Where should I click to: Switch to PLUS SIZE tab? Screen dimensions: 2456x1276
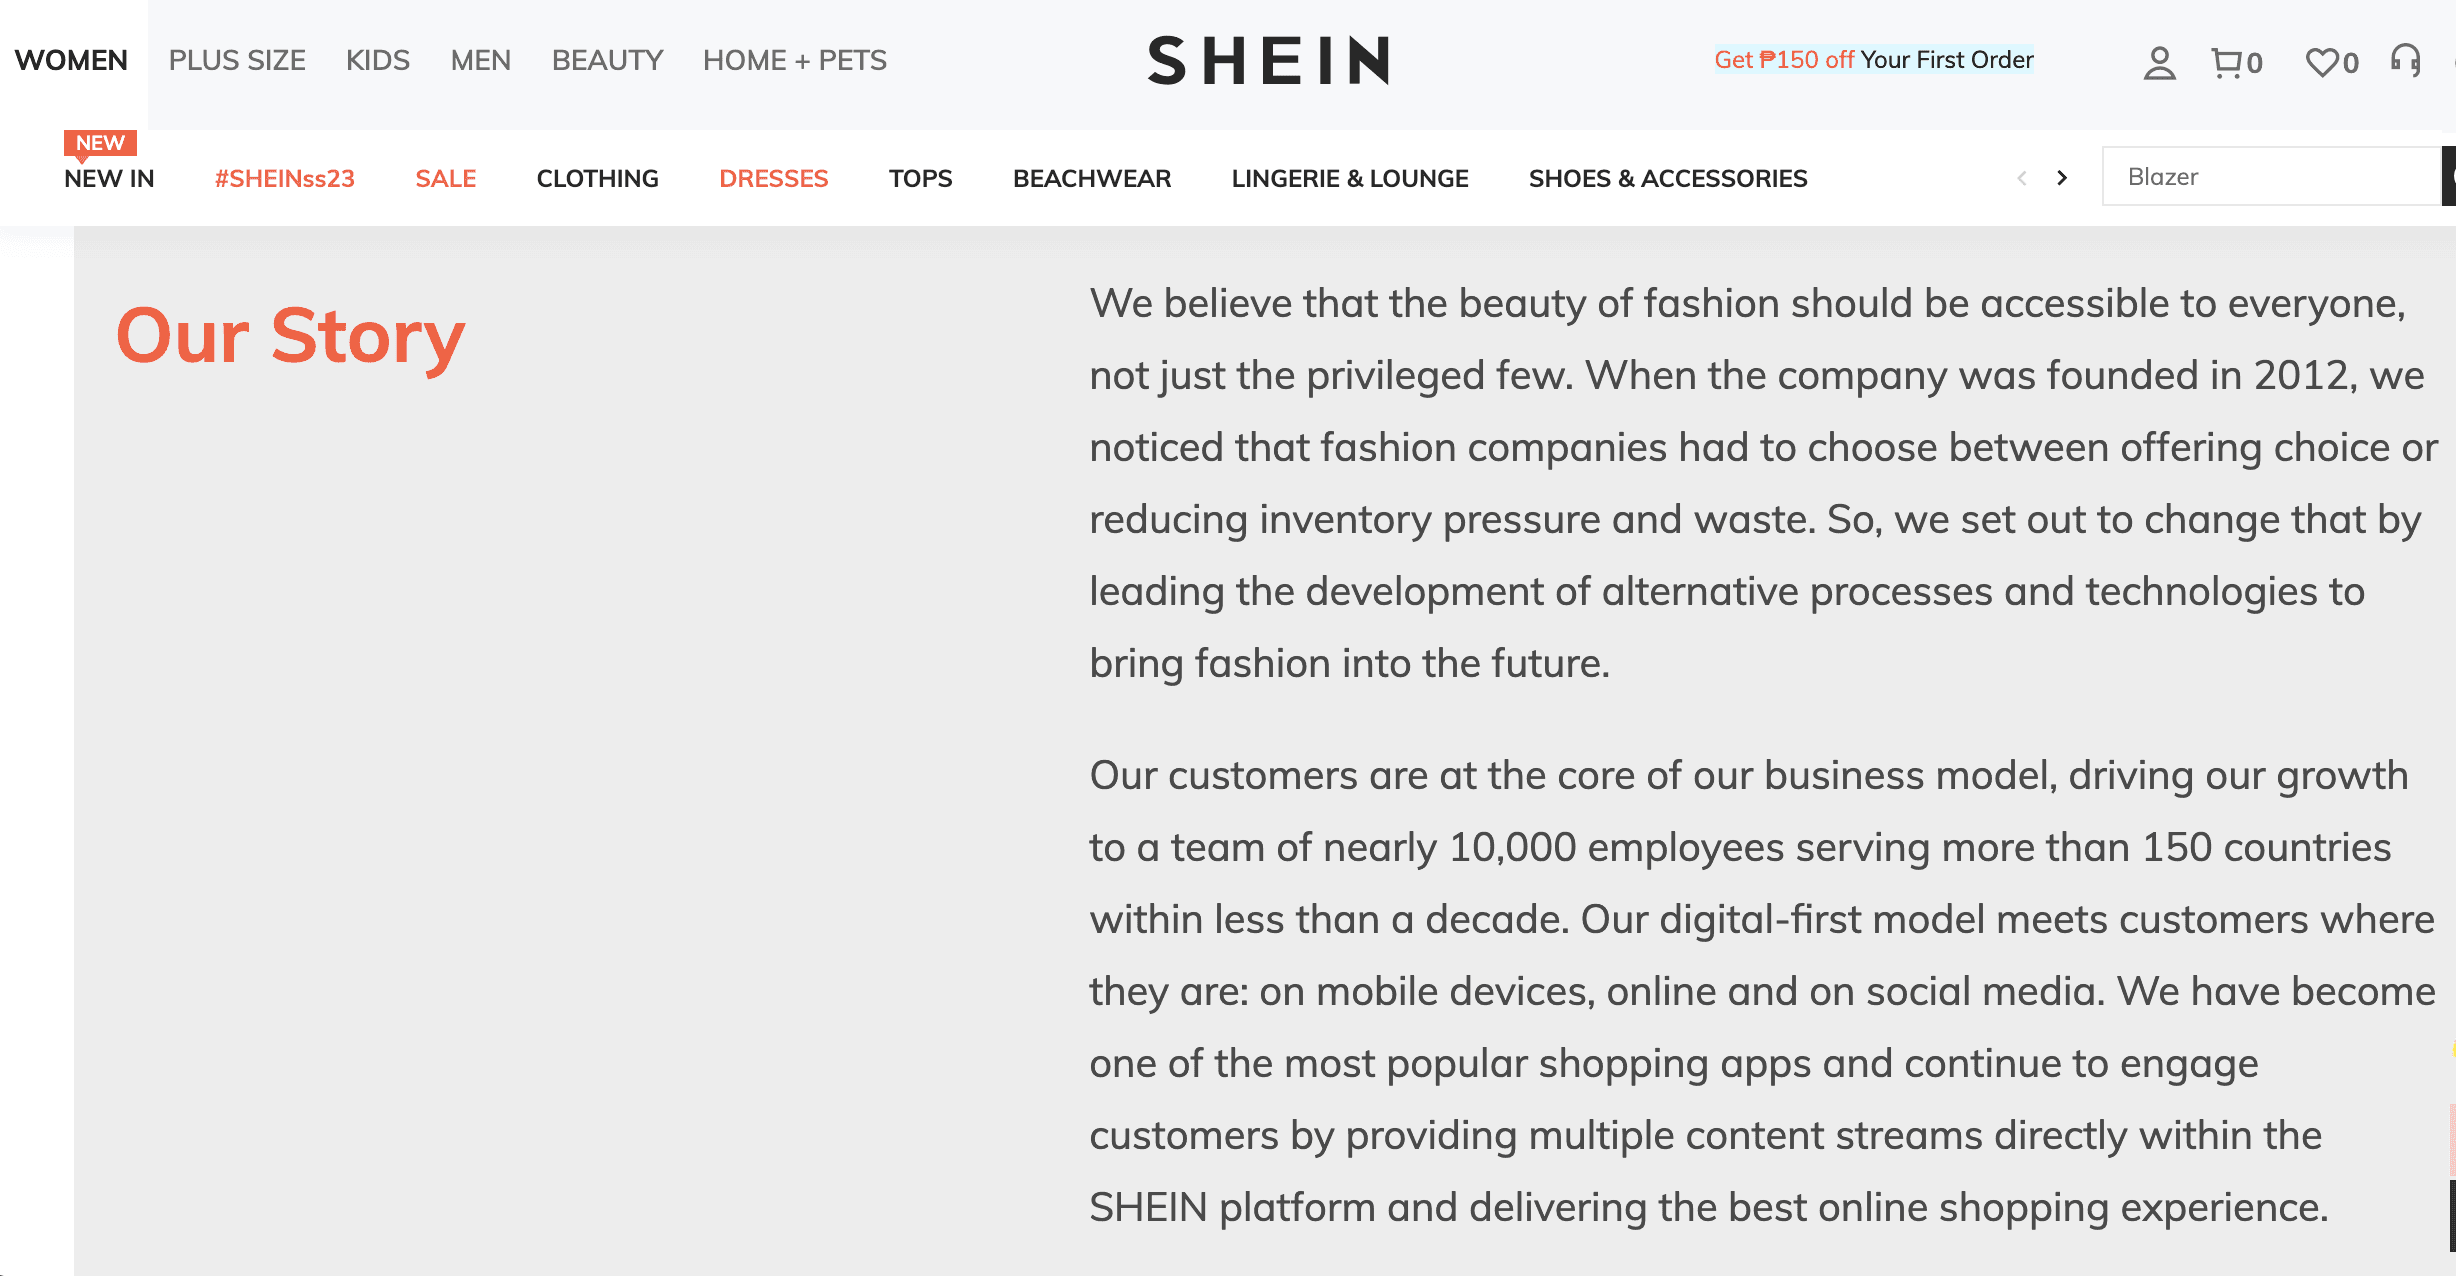(237, 60)
